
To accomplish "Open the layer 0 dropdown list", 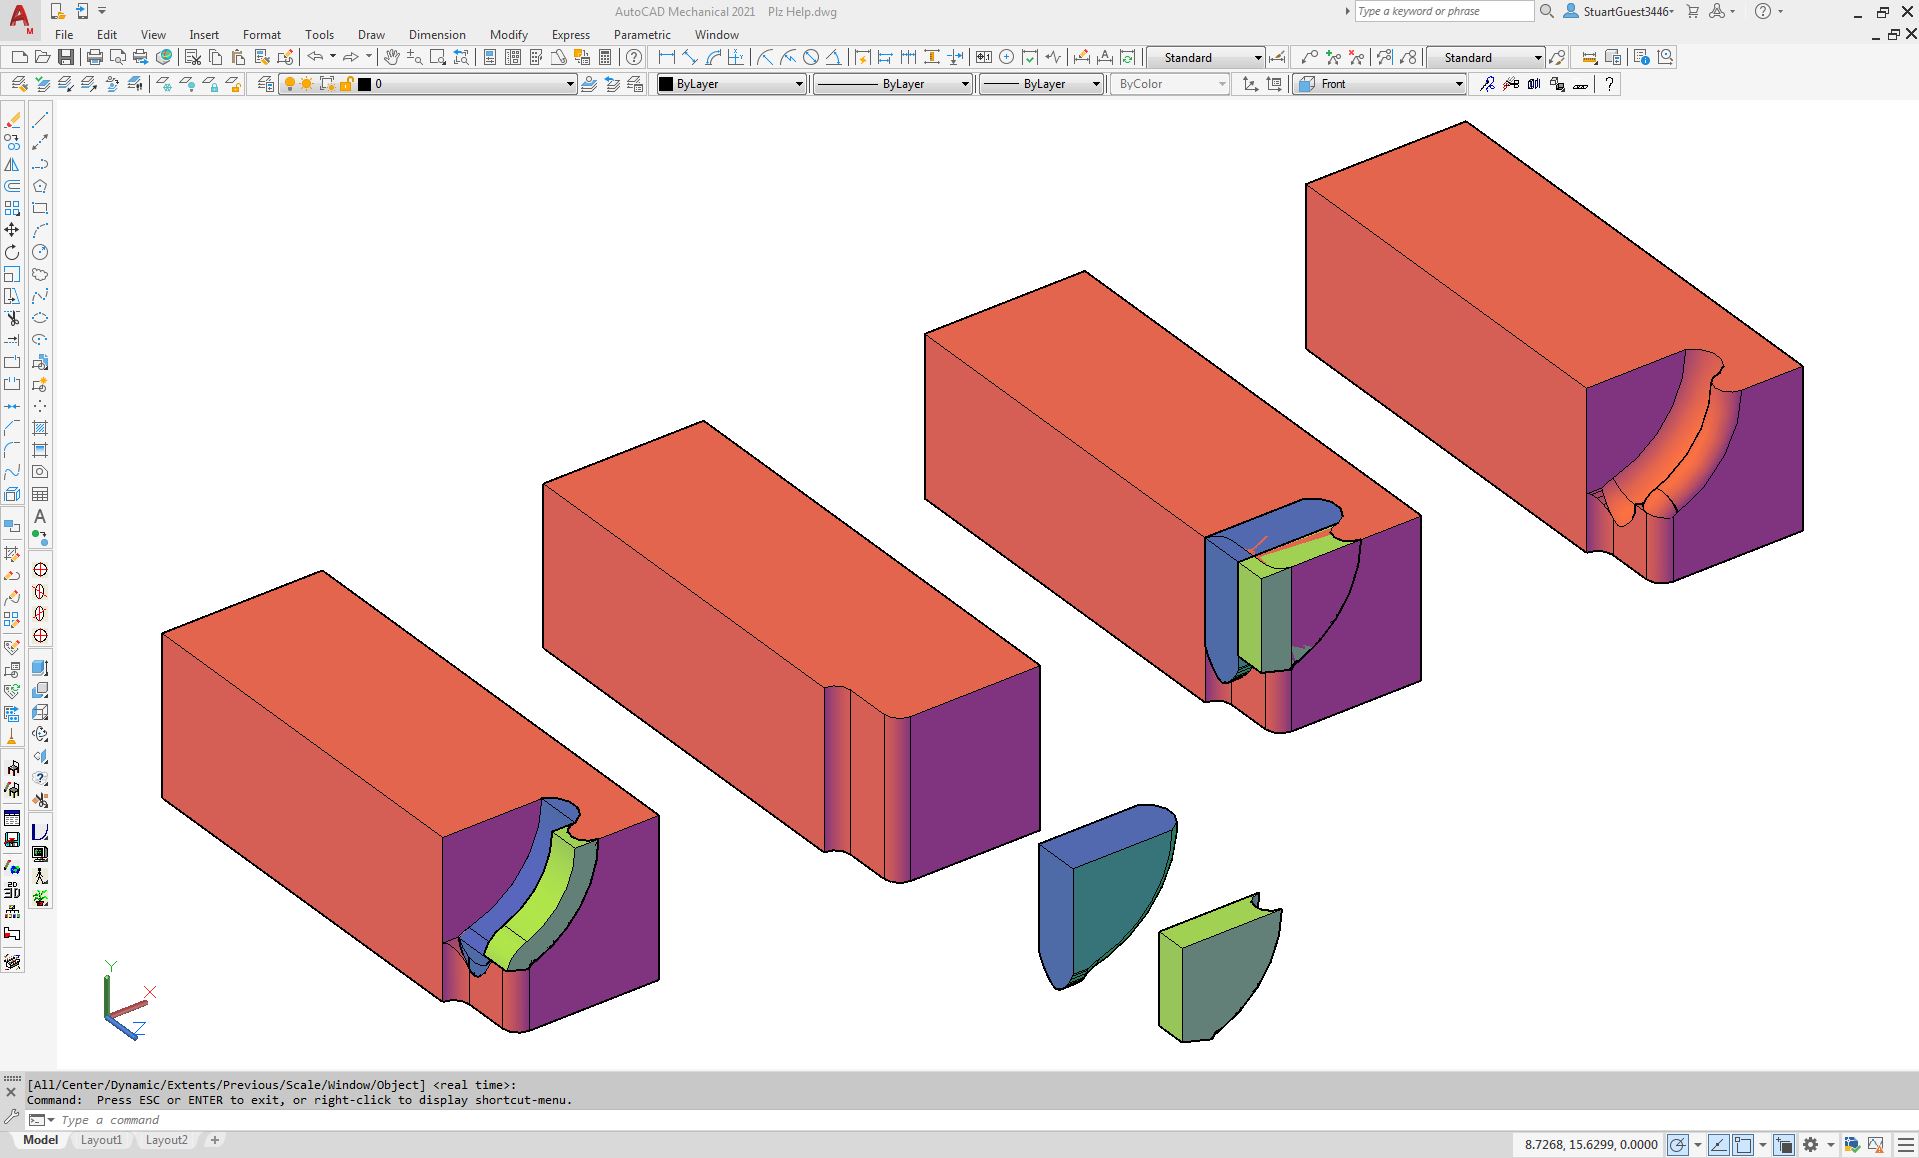I will tap(570, 84).
